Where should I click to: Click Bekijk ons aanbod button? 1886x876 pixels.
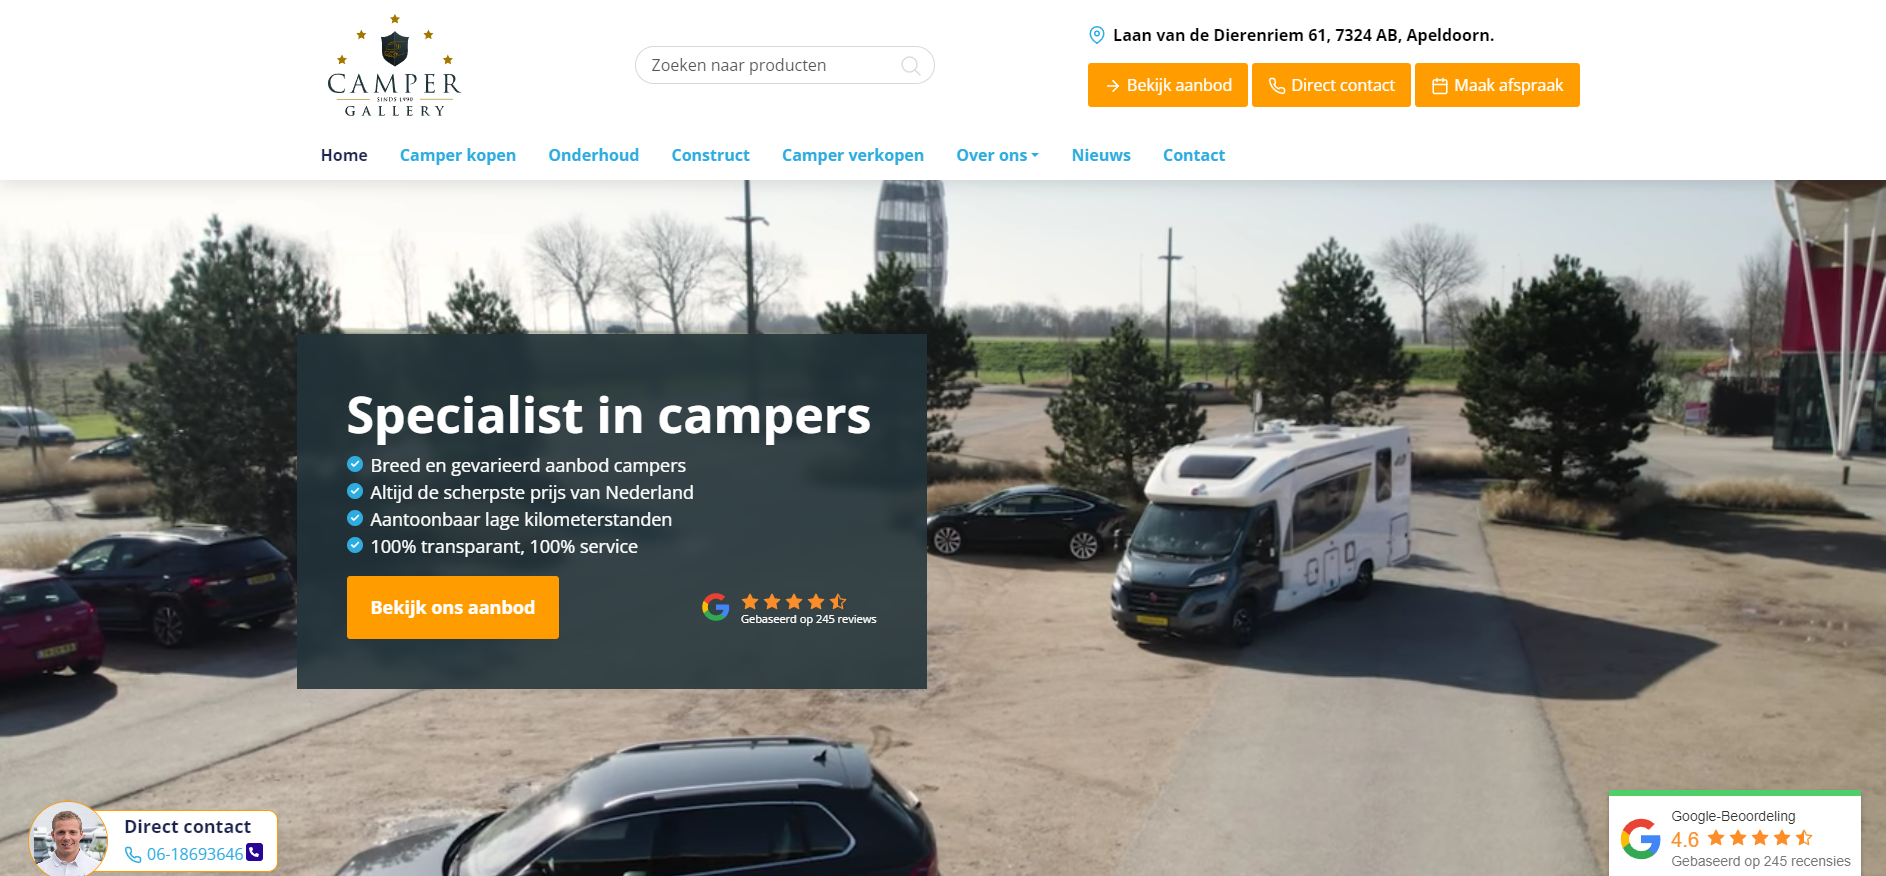click(x=453, y=607)
